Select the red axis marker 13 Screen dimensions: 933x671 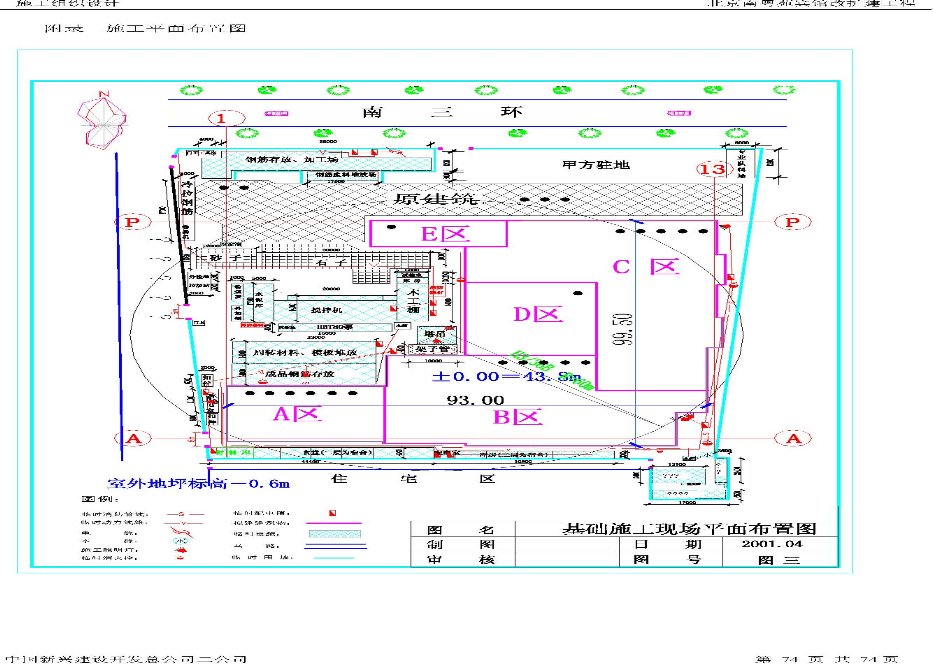point(711,169)
